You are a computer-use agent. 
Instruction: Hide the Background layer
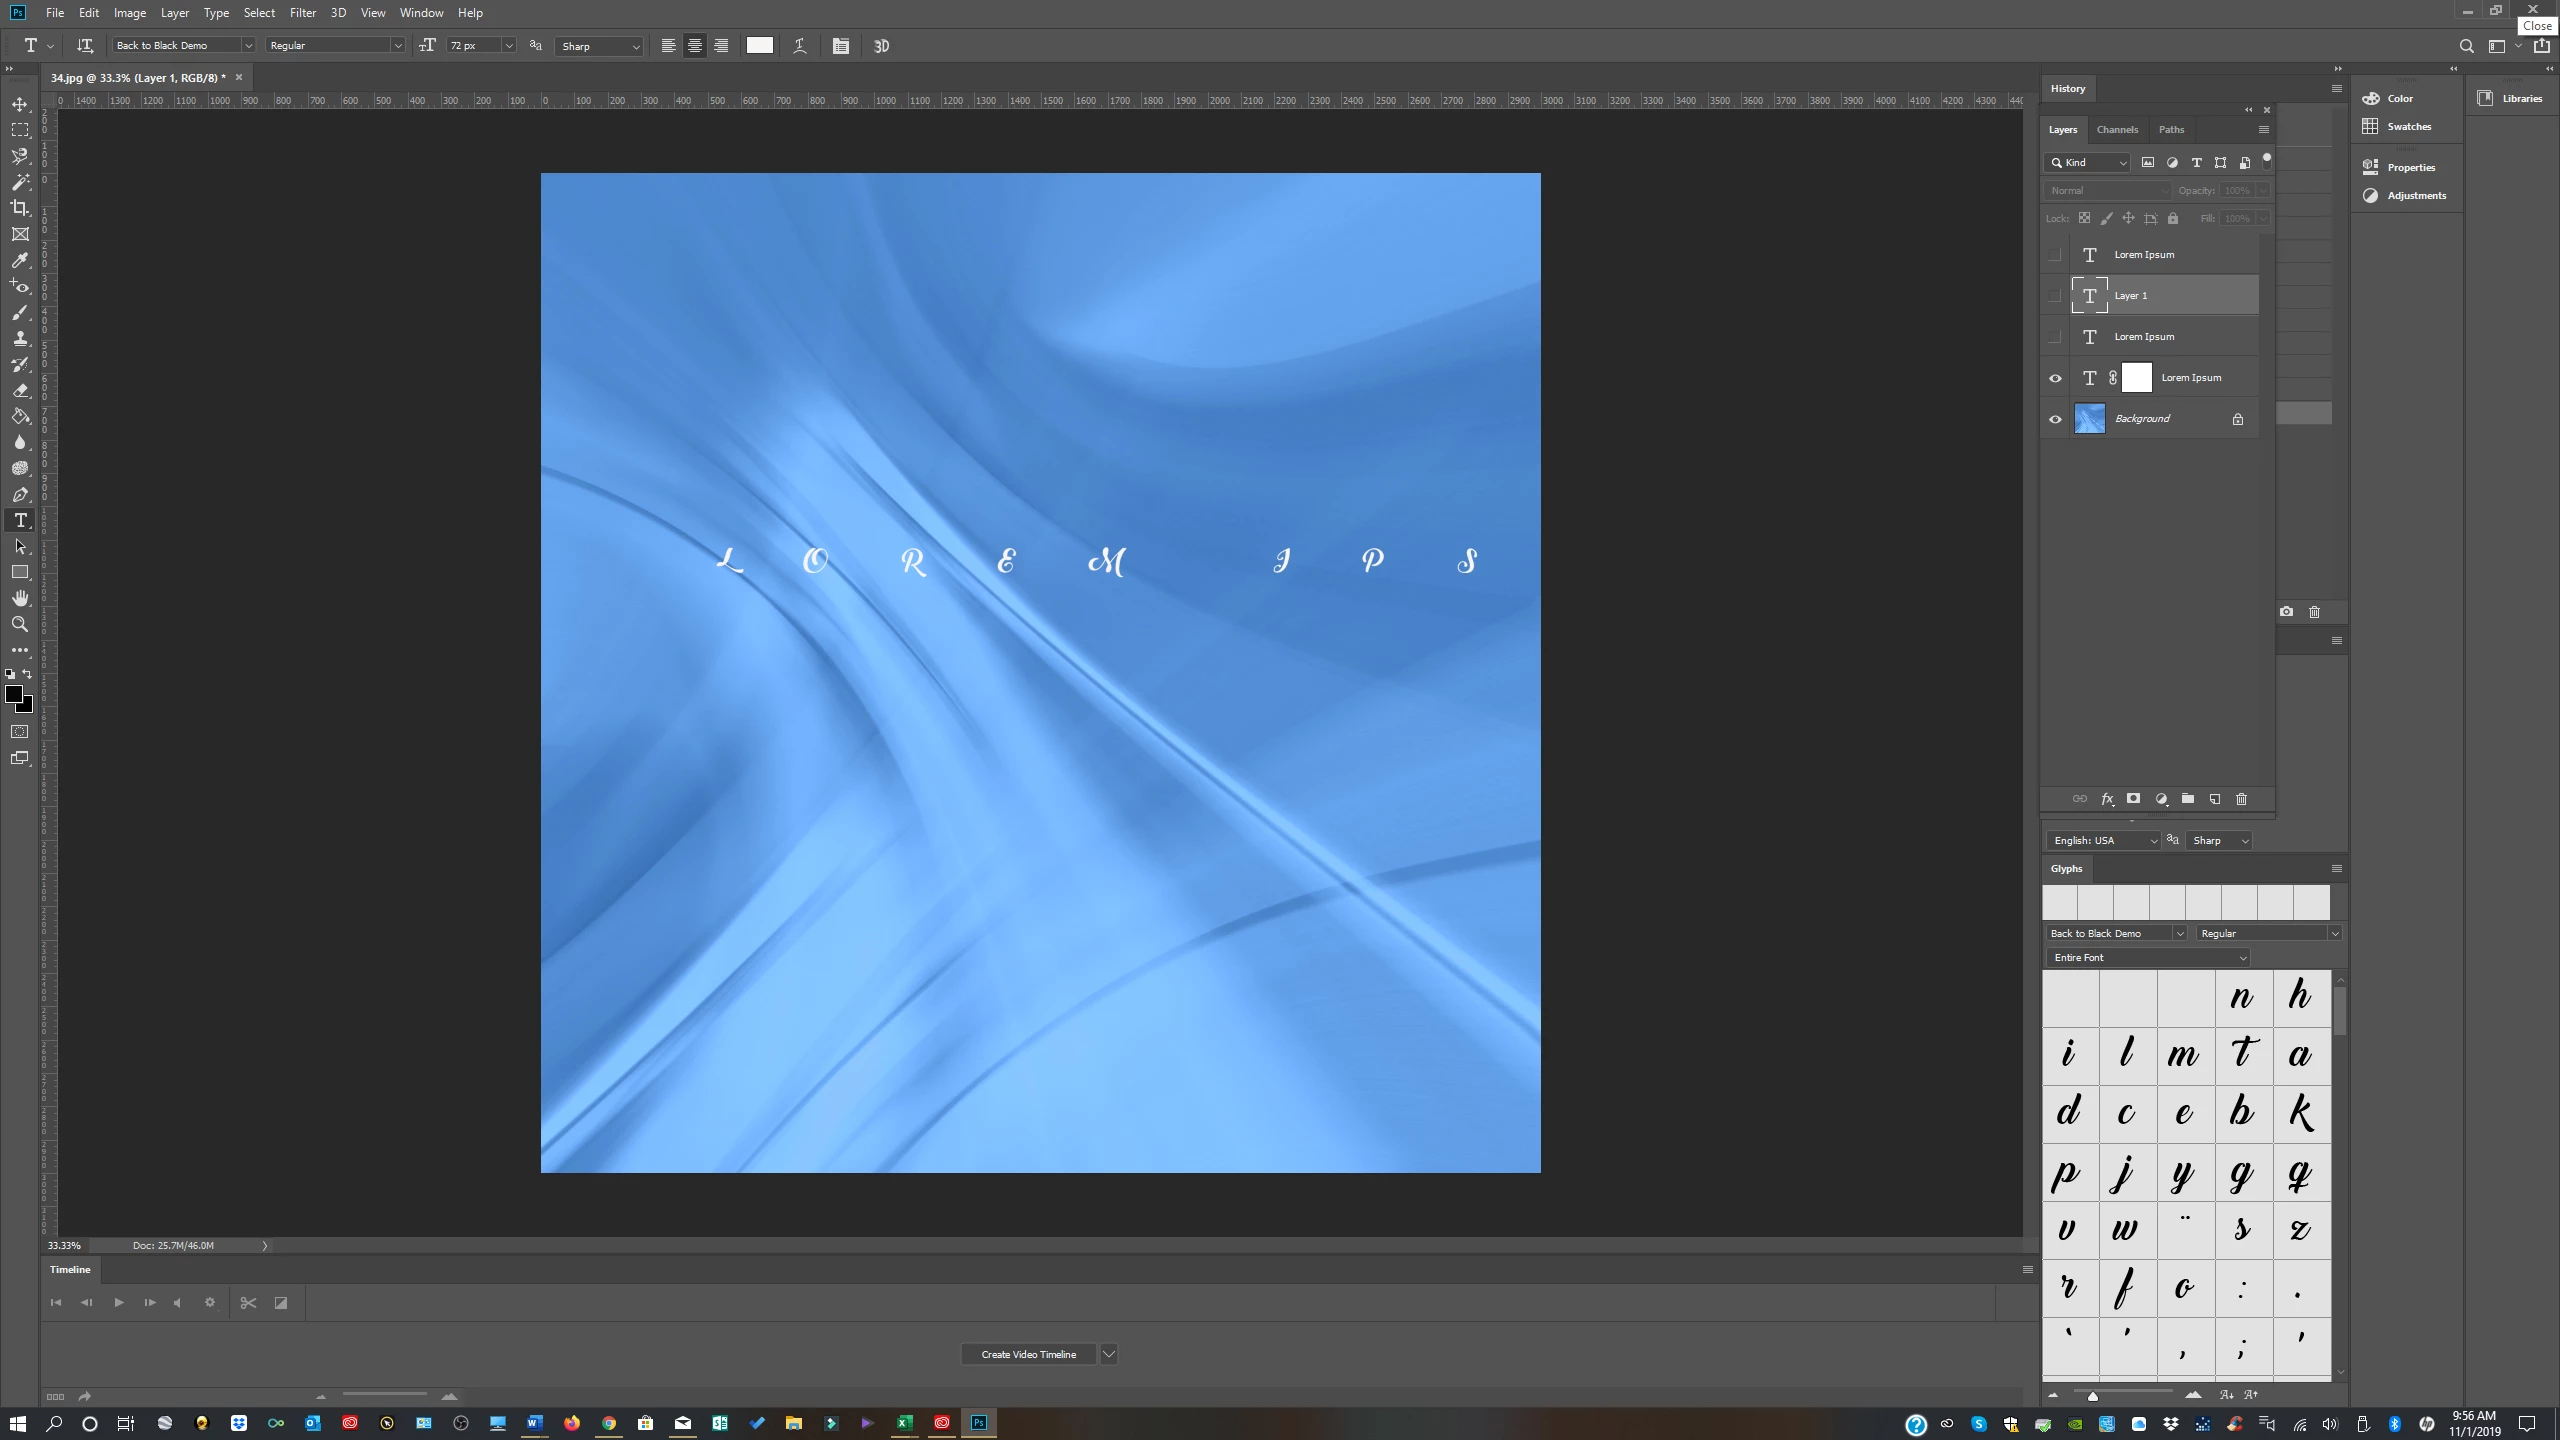[x=2055, y=419]
